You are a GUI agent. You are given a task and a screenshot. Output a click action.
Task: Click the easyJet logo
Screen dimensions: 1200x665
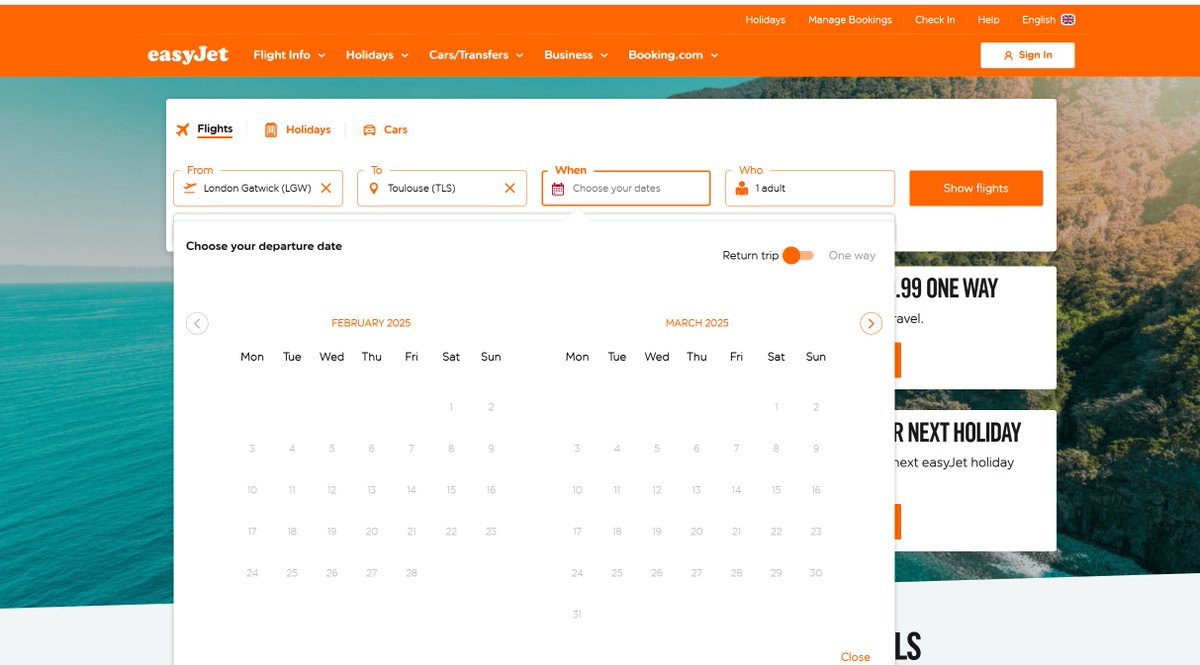coord(188,55)
